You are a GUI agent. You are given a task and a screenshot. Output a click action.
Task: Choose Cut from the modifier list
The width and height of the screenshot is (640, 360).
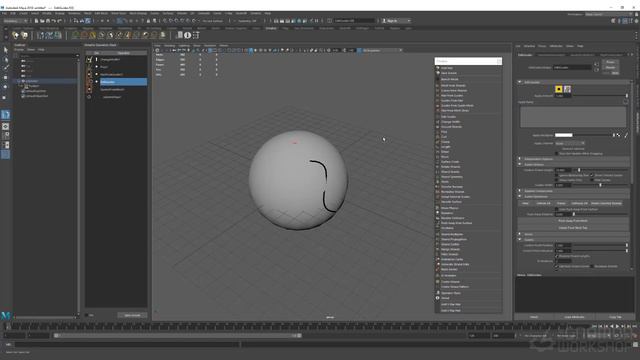coord(444,137)
